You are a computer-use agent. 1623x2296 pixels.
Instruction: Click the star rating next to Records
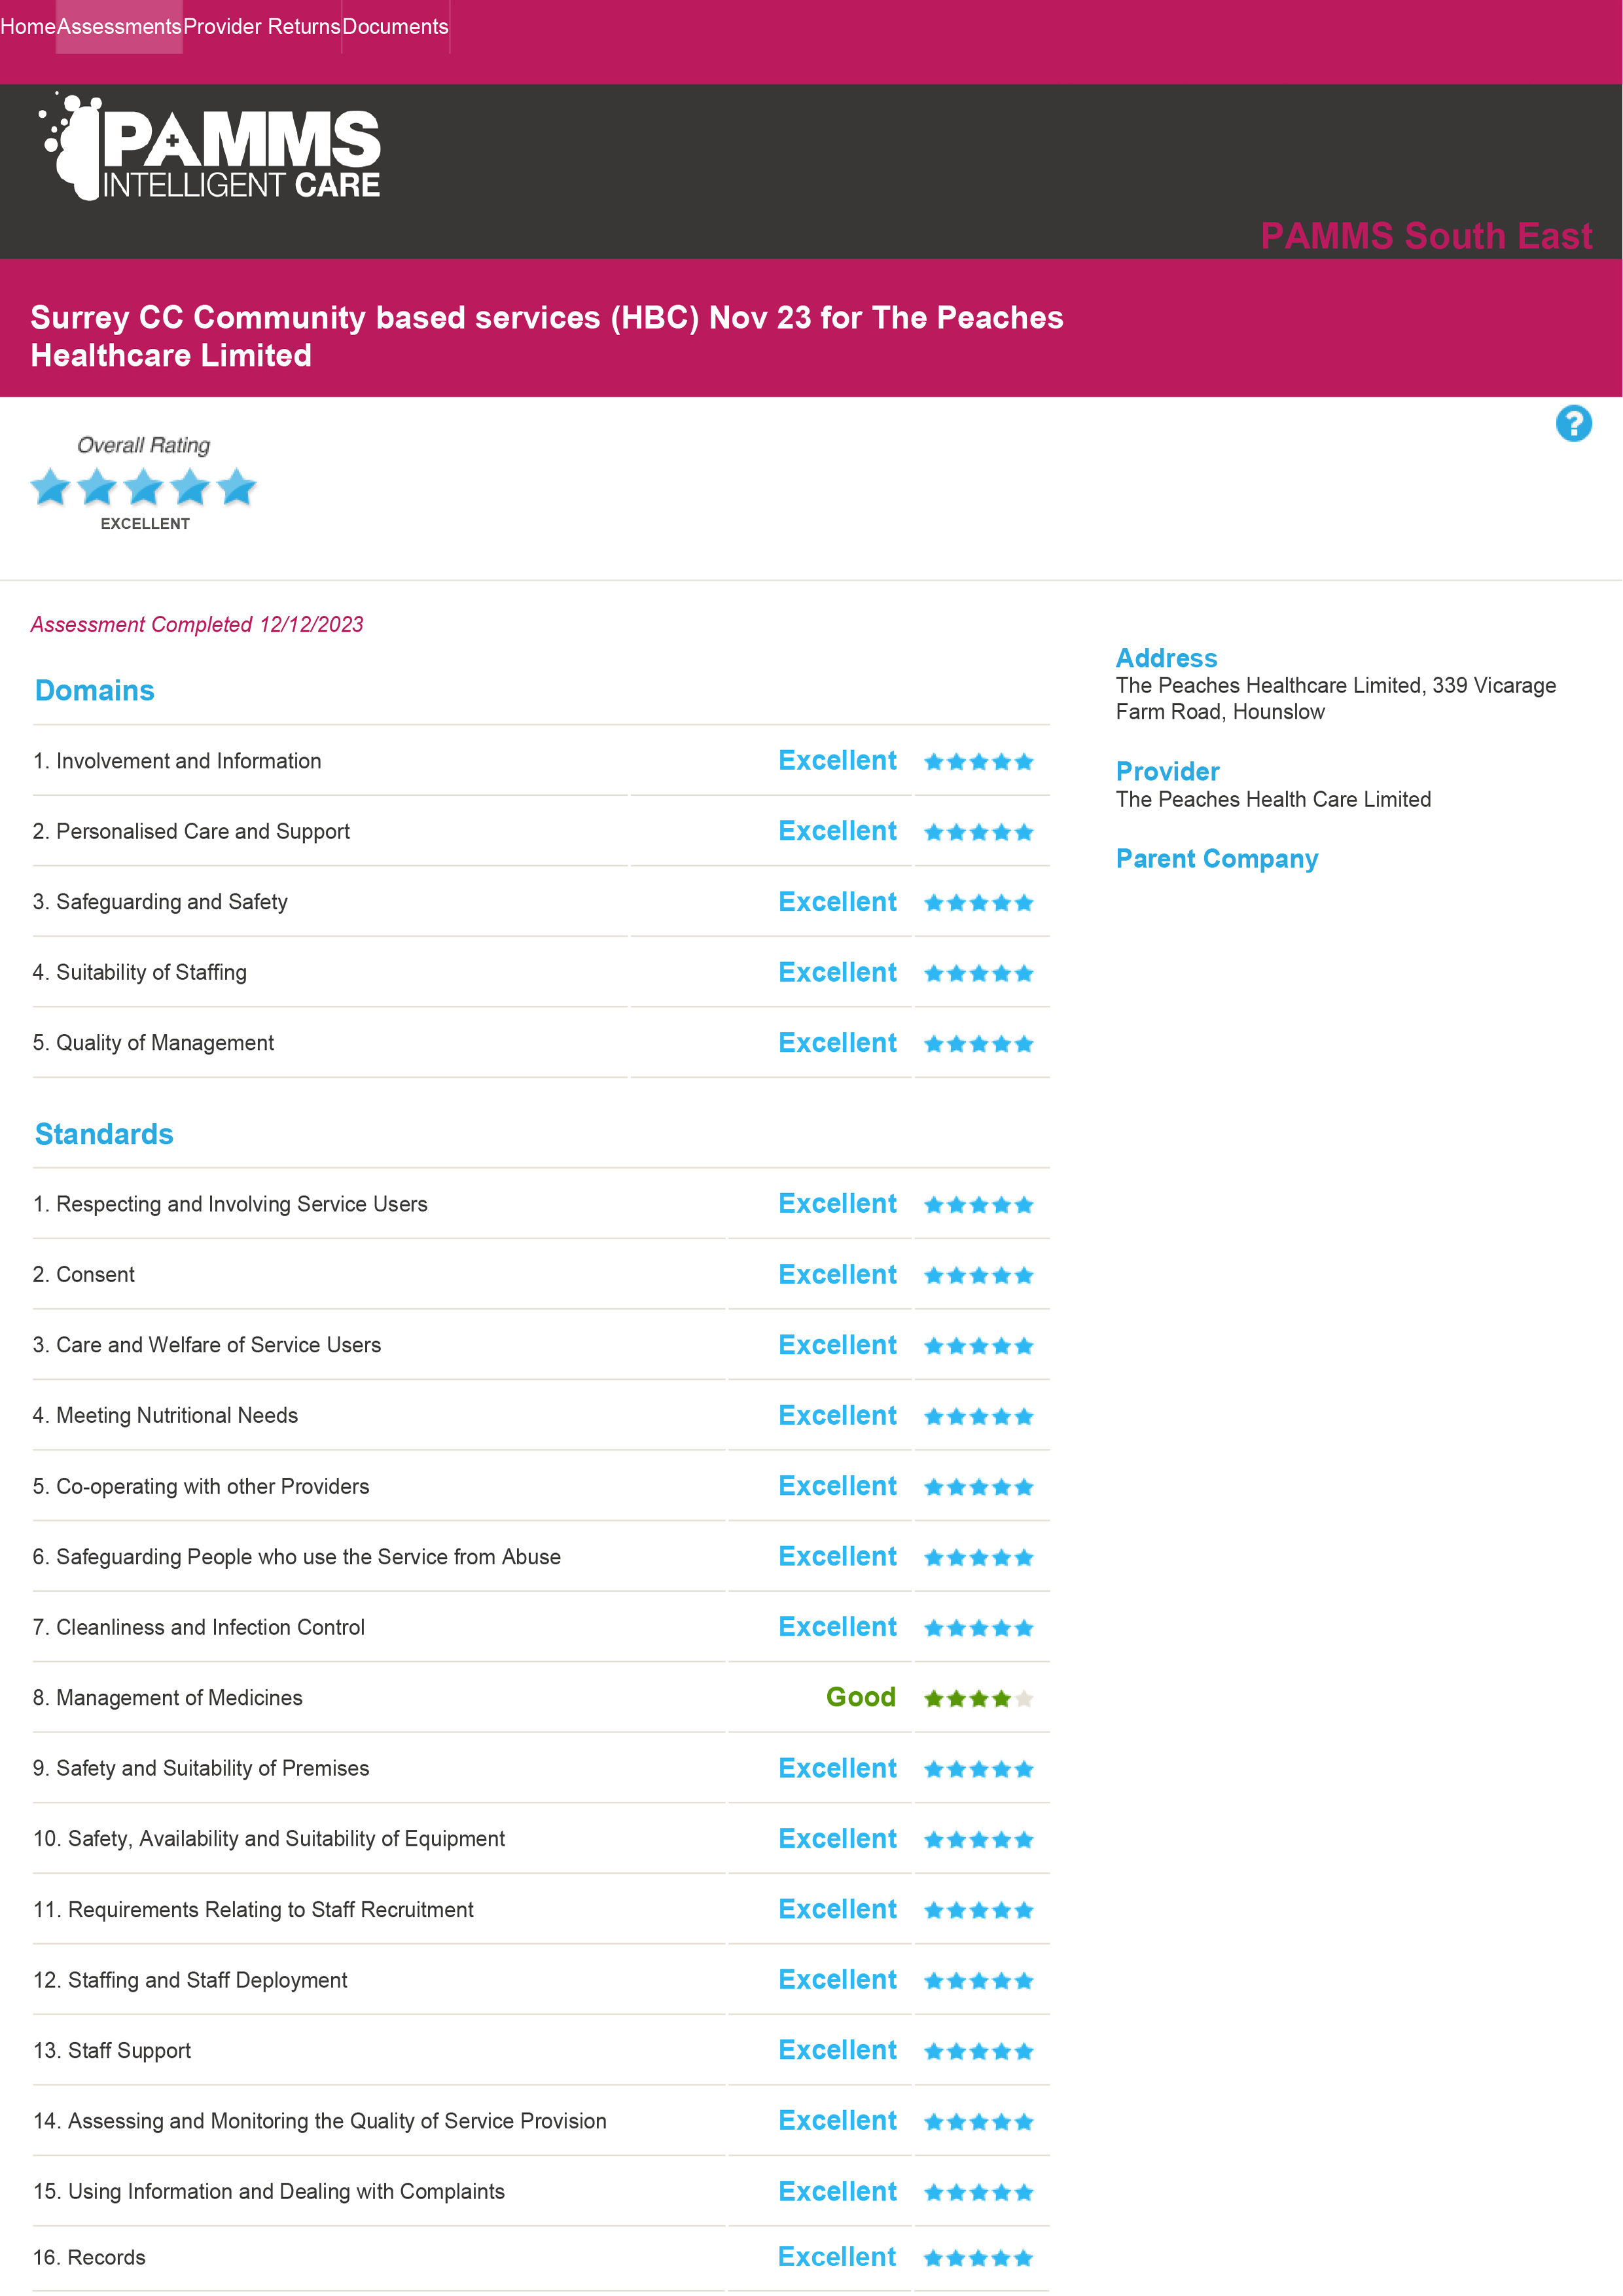(x=980, y=2257)
